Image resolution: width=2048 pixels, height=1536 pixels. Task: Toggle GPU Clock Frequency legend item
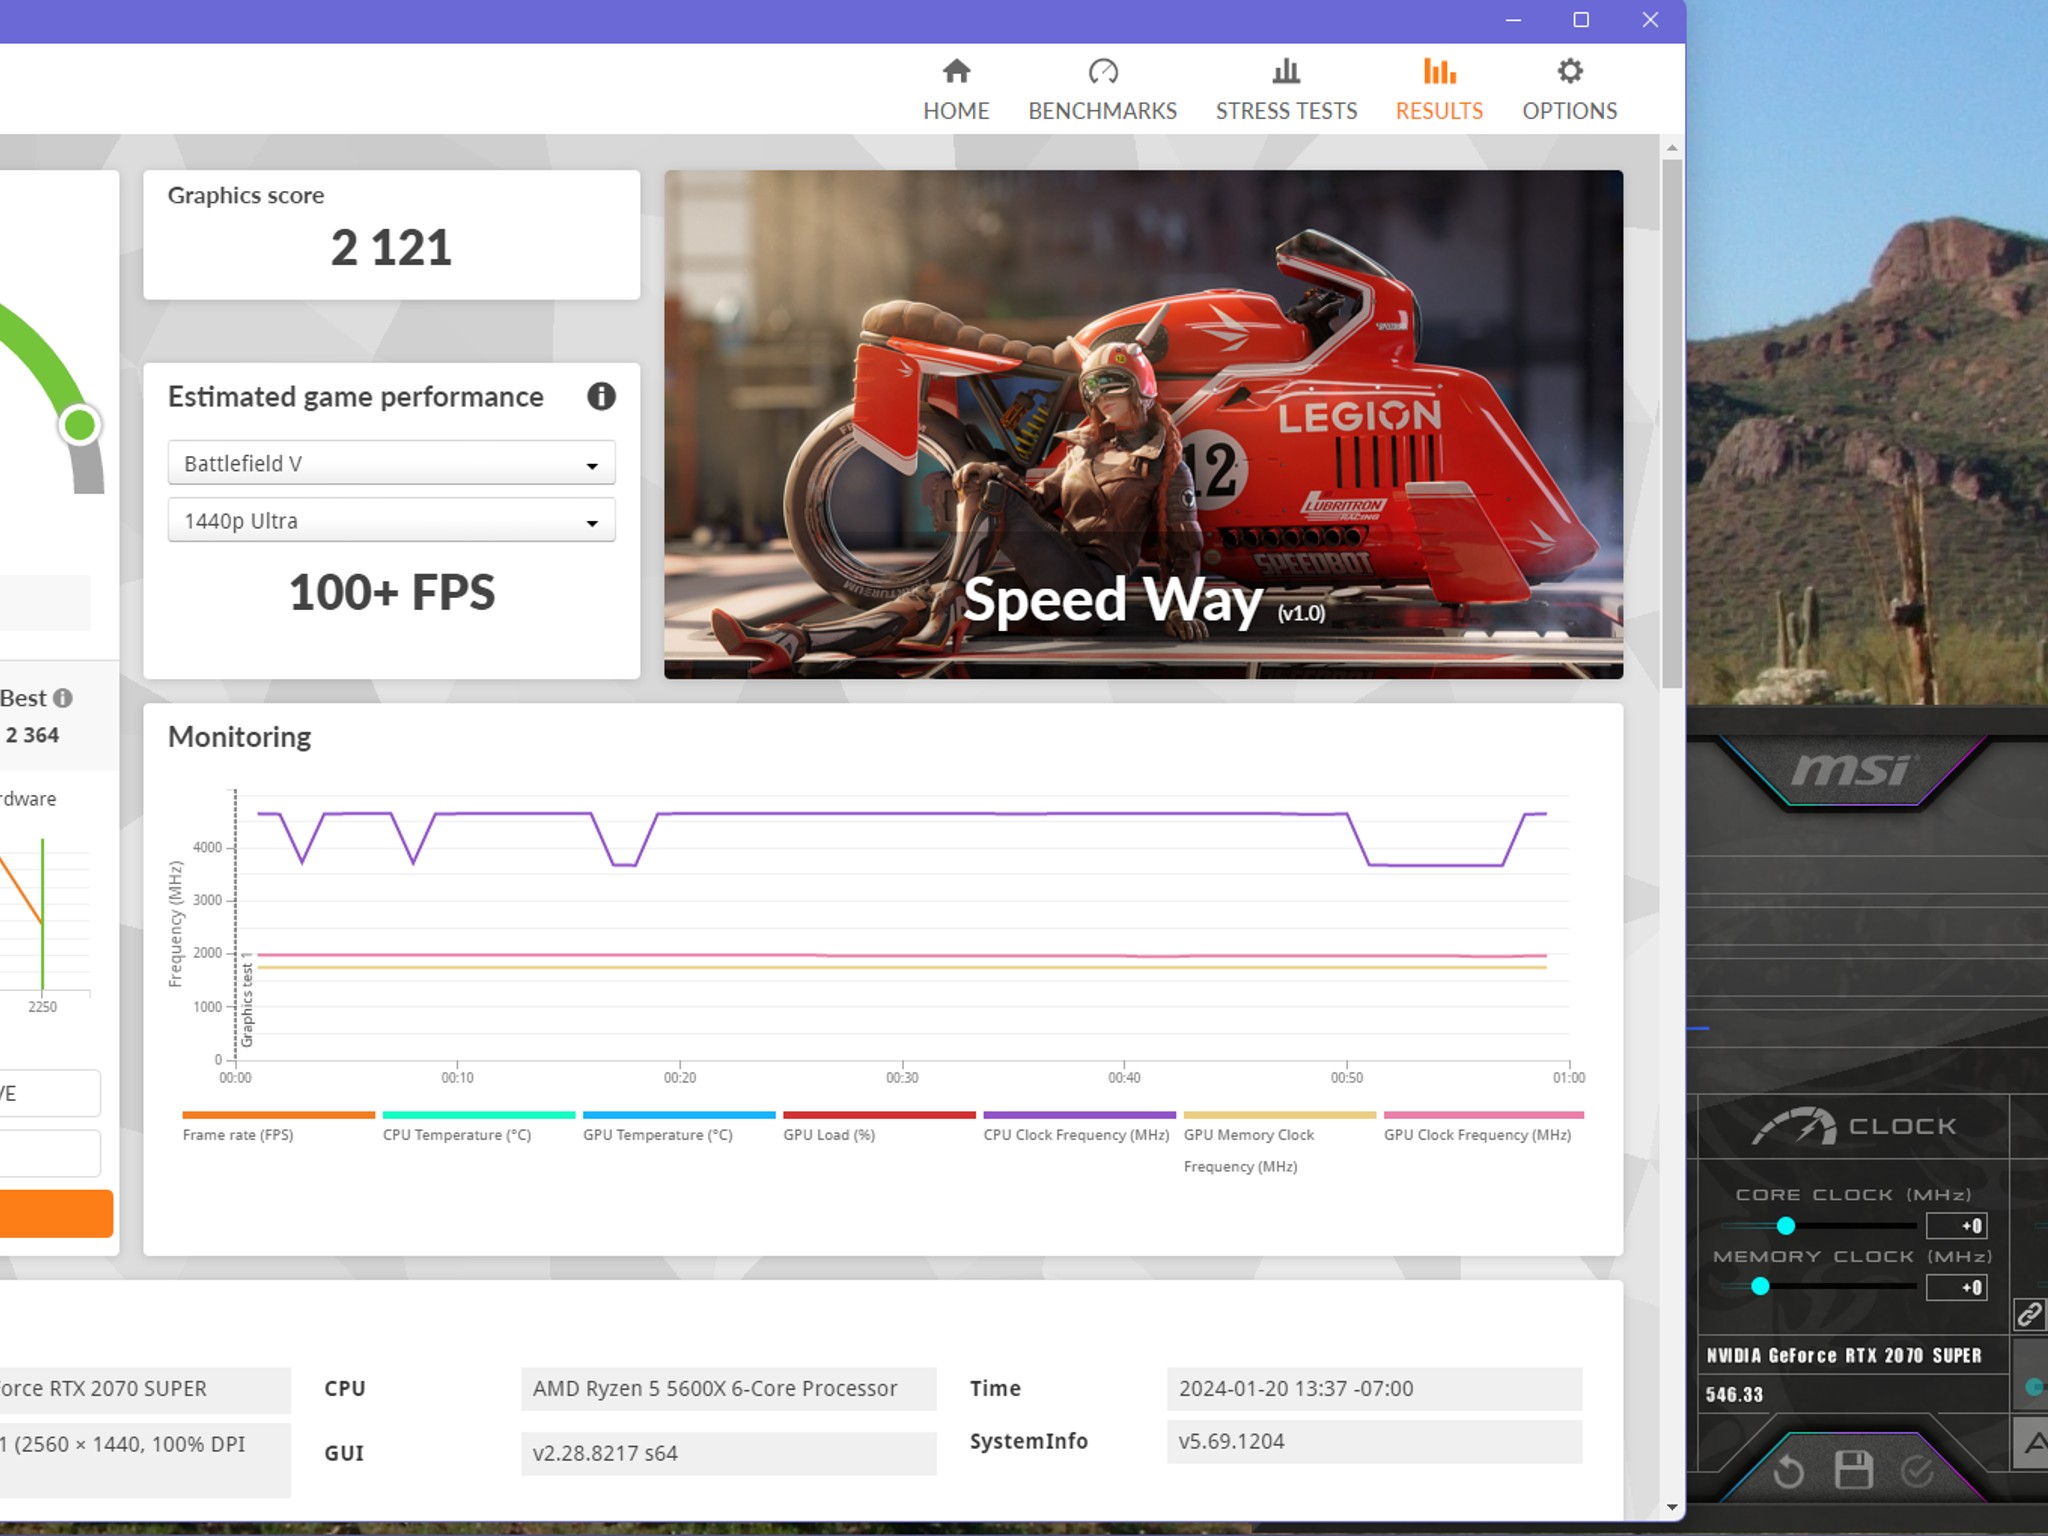pos(1483,1126)
